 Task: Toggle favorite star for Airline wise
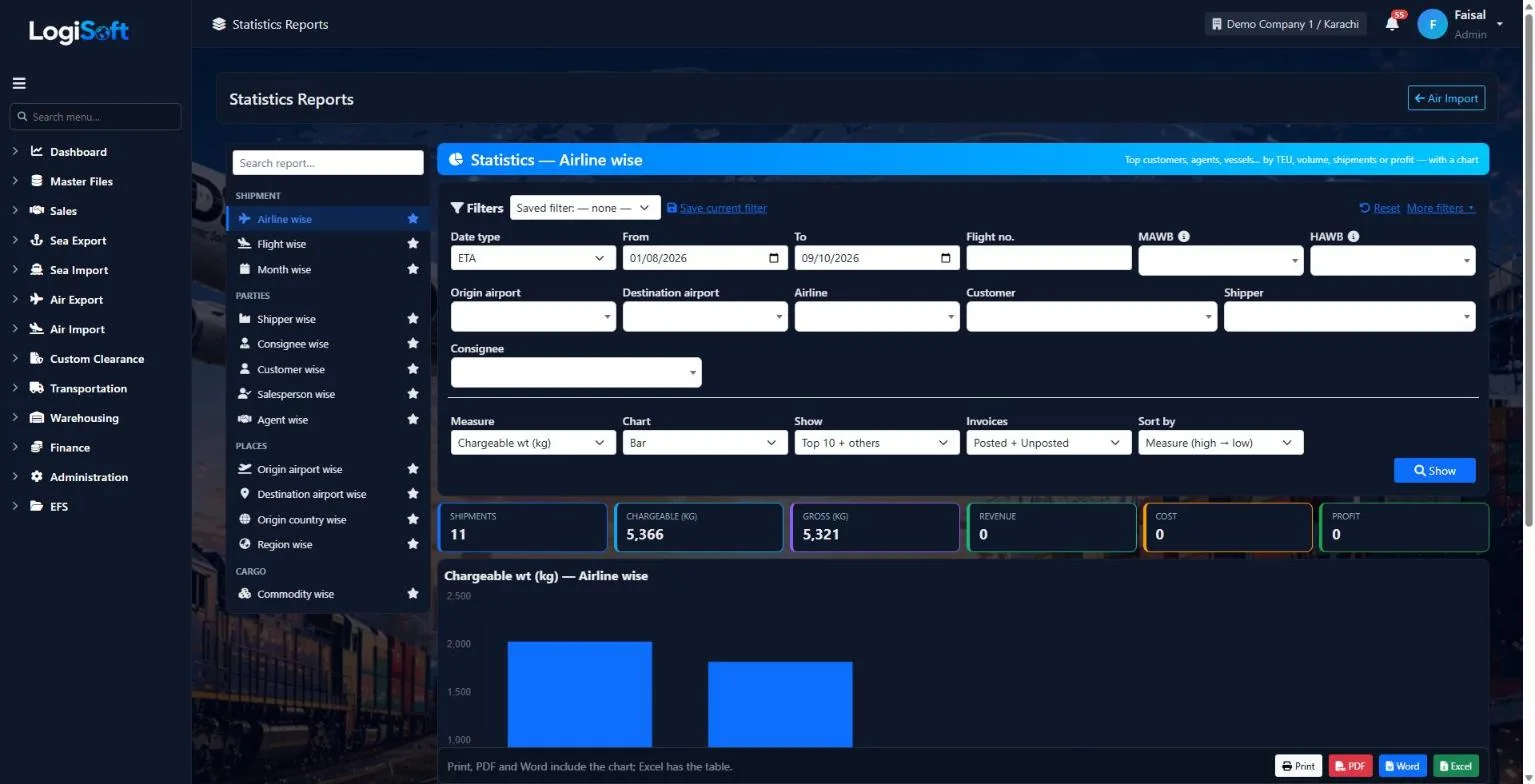(x=413, y=219)
